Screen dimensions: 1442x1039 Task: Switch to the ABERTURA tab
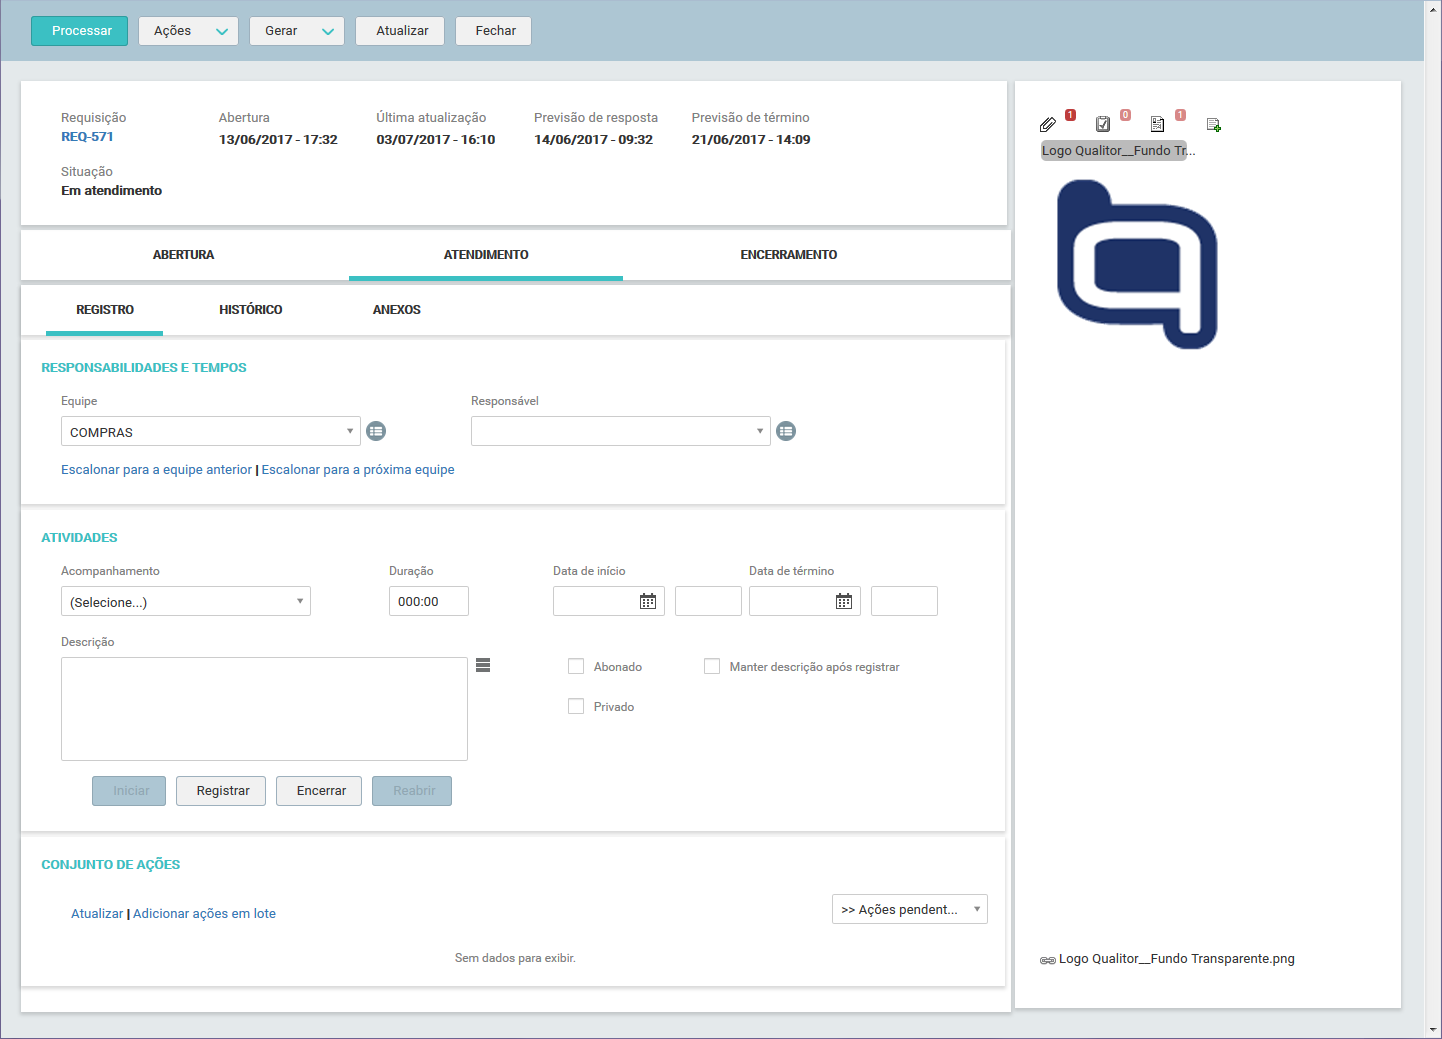pyautogui.click(x=184, y=255)
